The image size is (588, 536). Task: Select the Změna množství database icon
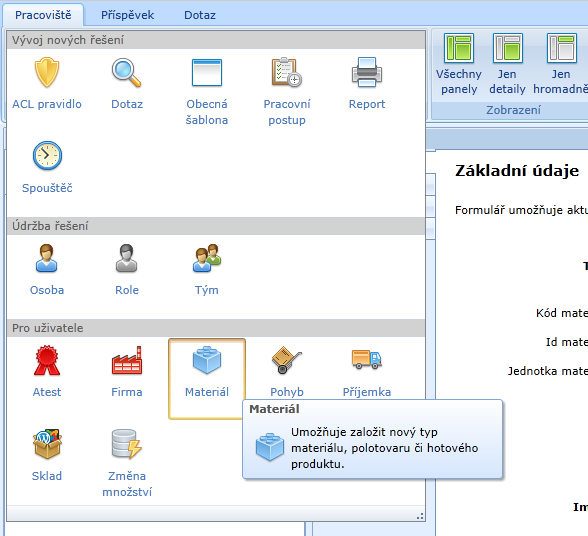pos(127,444)
